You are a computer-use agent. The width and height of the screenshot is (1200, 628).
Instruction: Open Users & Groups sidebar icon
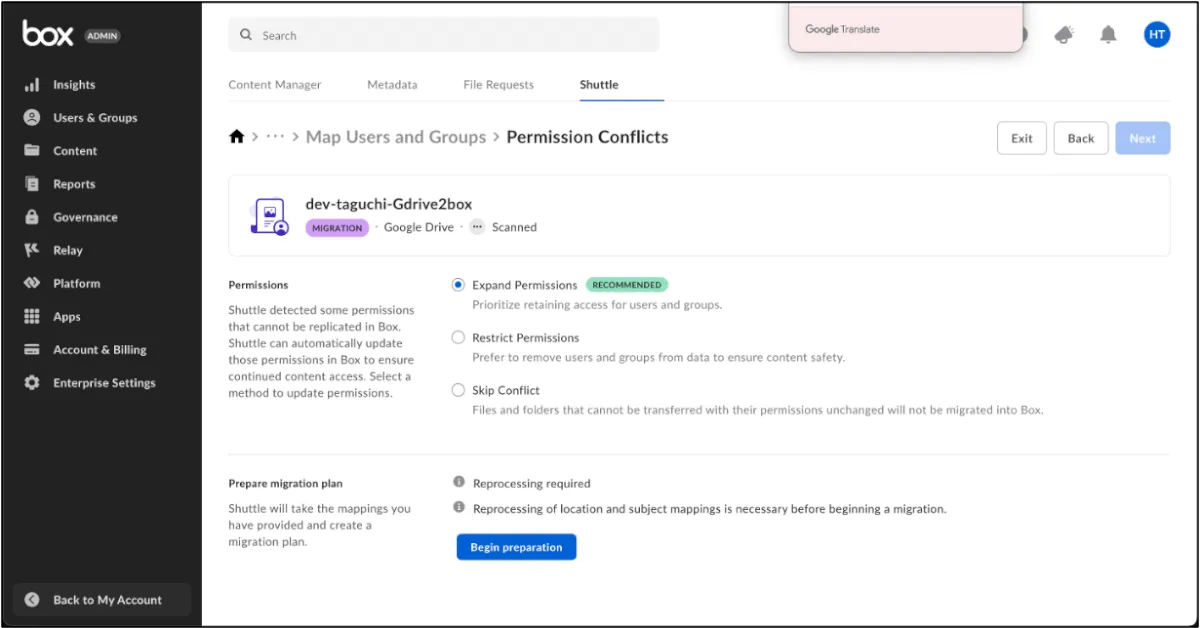coord(32,118)
